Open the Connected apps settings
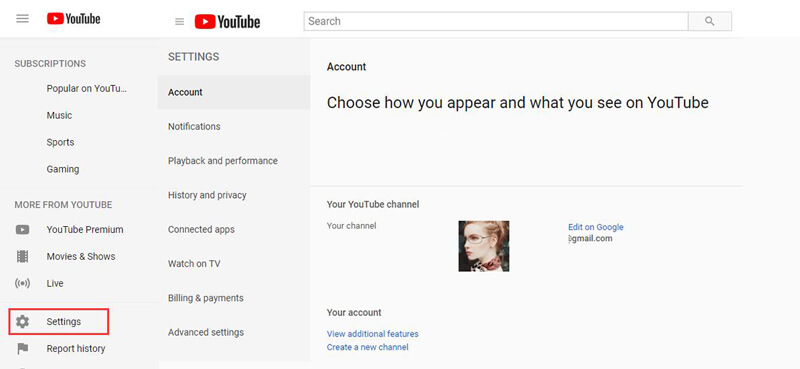 tap(201, 230)
